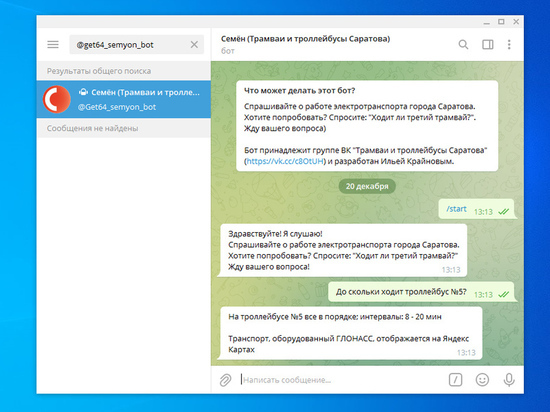Image resolution: width=550 pixels, height=412 pixels.
Task: Click the 20 декабря date badge
Action: [x=367, y=186]
